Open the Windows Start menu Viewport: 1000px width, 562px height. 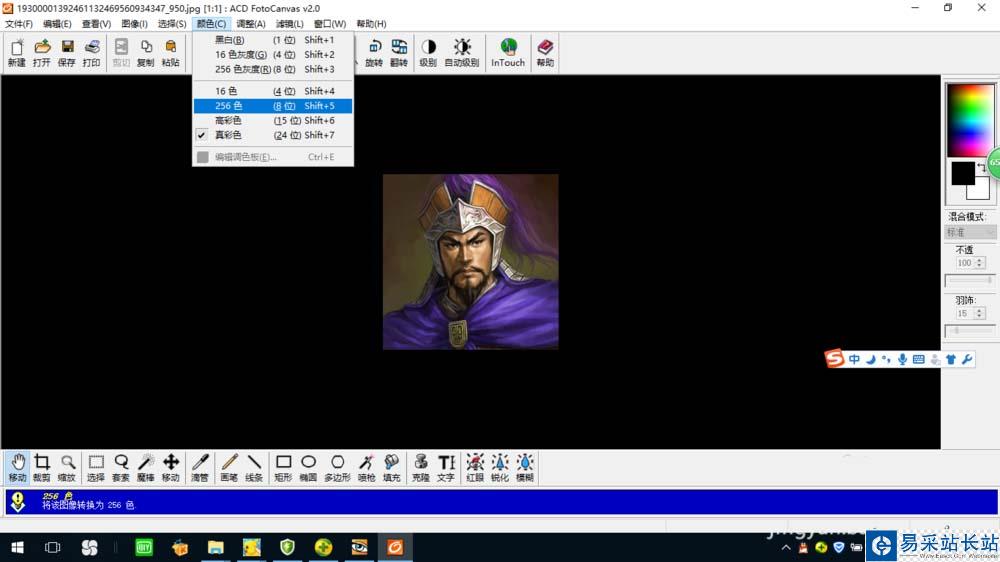[x=17, y=547]
